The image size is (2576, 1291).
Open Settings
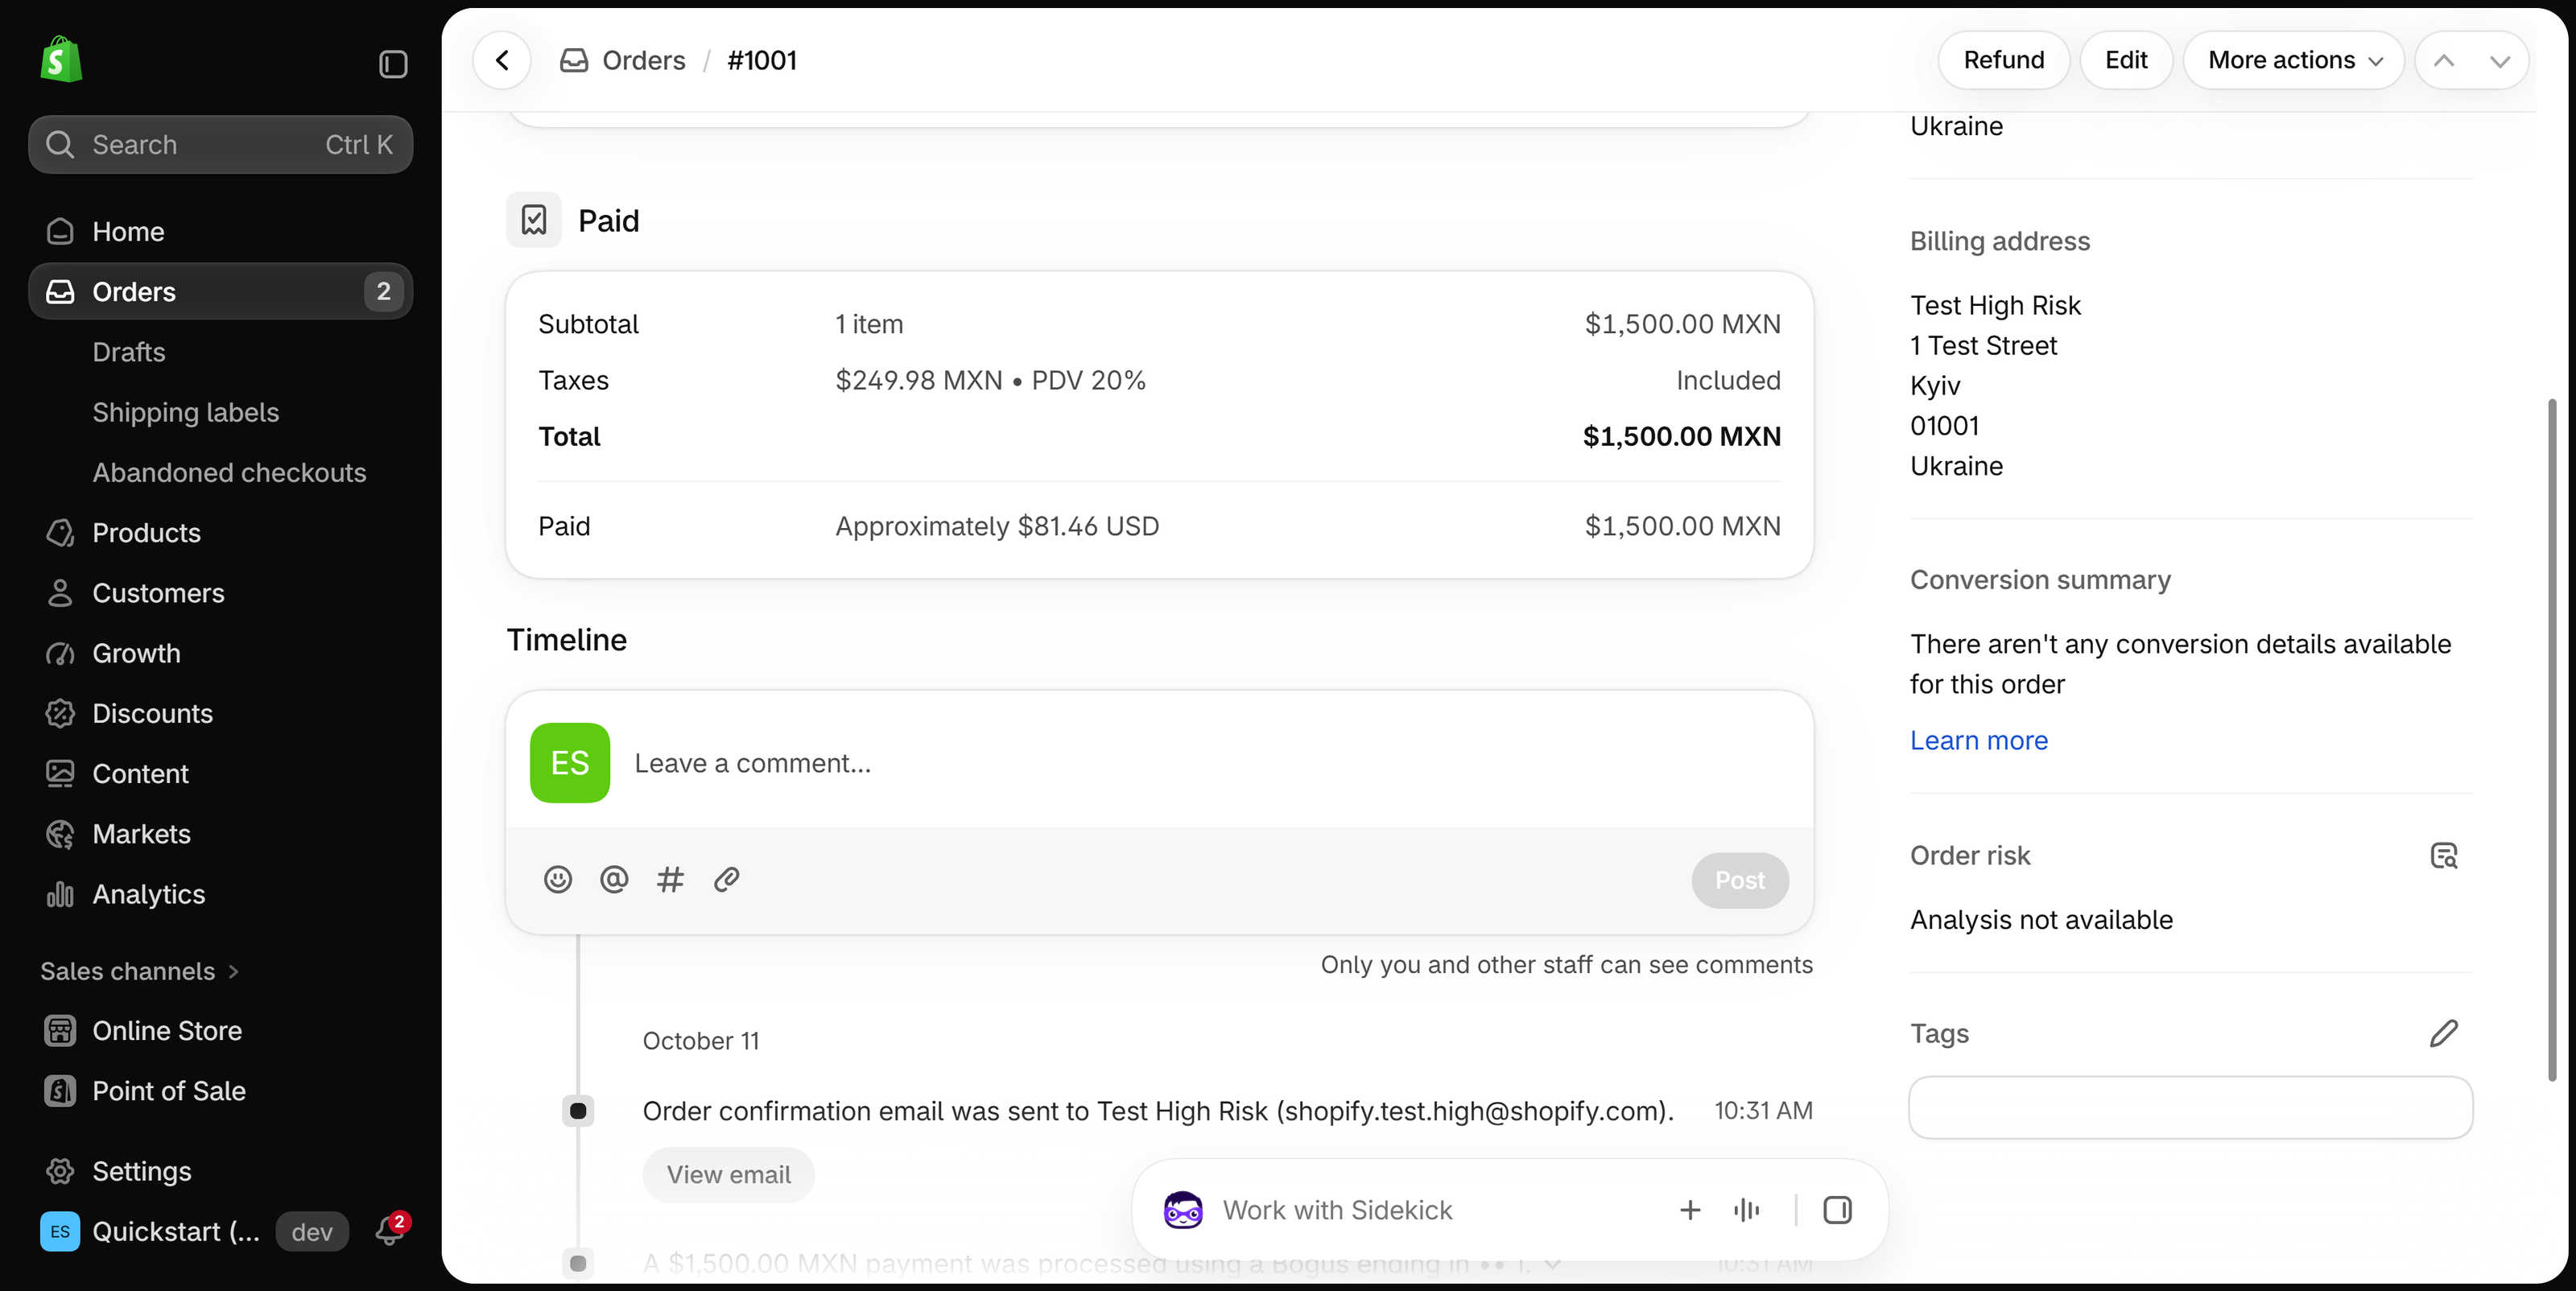(220, 1170)
